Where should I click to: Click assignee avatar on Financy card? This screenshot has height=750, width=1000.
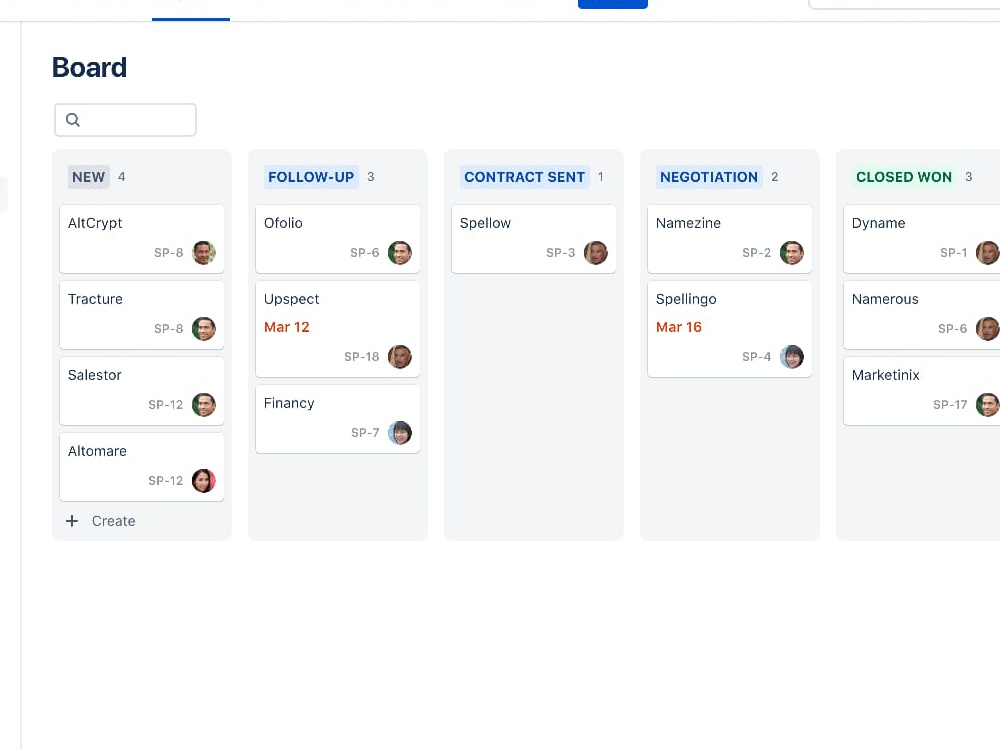[x=400, y=432]
